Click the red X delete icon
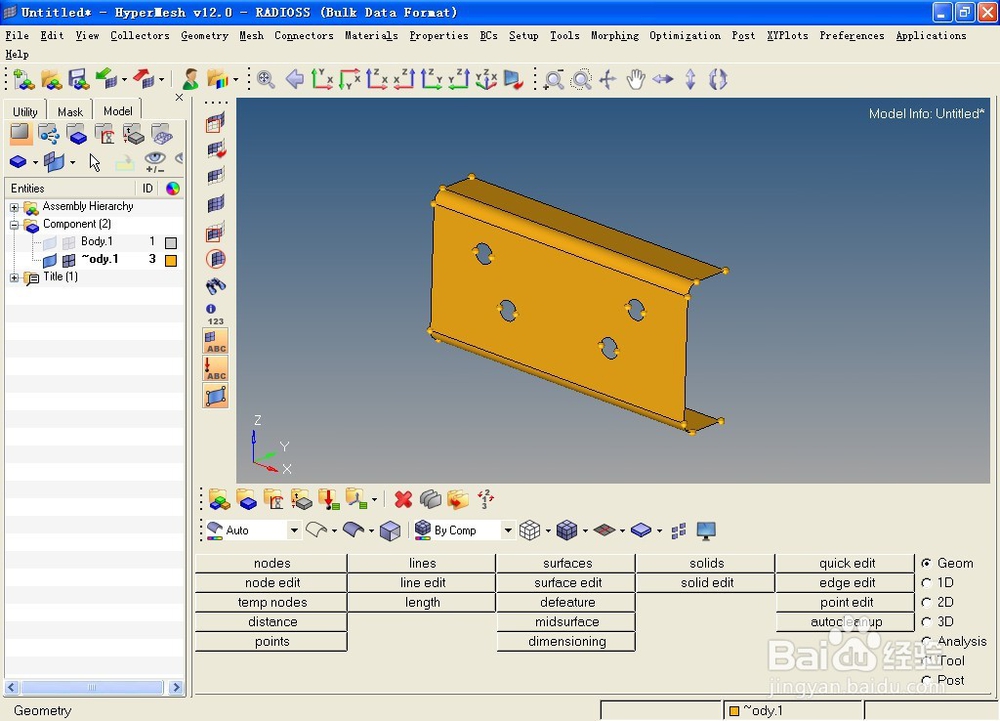Screen dimensions: 1000x721 click(x=403, y=499)
